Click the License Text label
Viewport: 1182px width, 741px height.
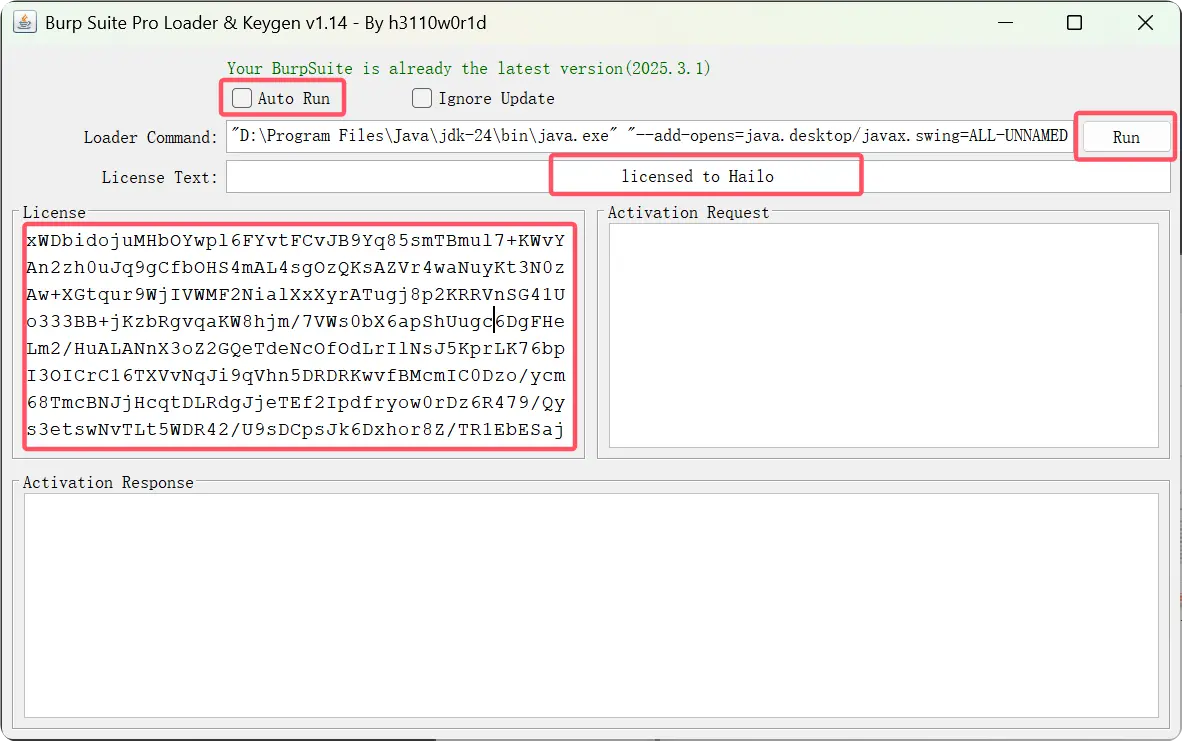pos(158,176)
